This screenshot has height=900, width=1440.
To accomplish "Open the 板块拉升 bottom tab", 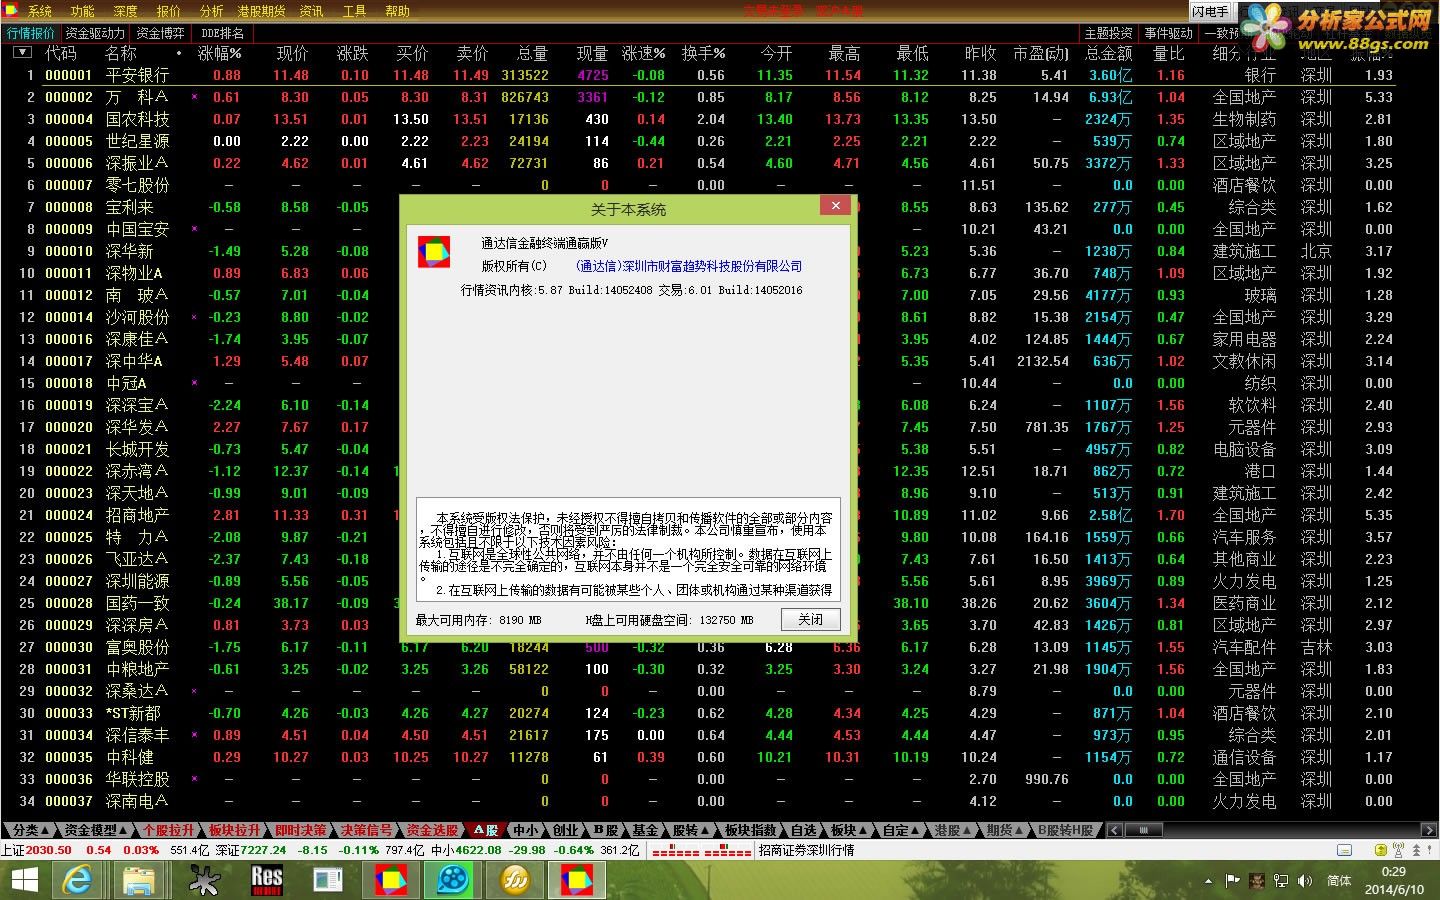I will pos(235,830).
